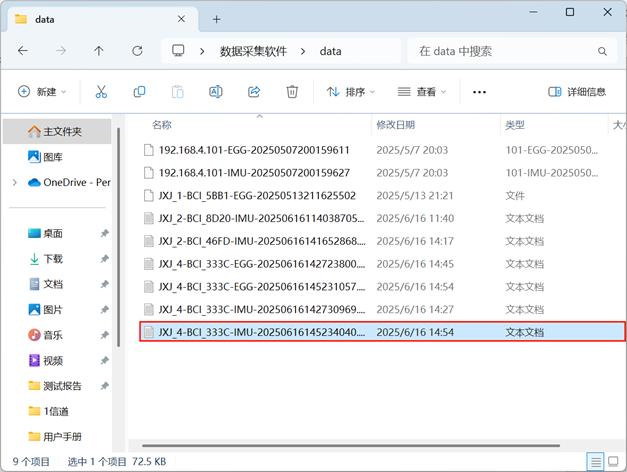Click the Share icon in toolbar
The width and height of the screenshot is (627, 472).
pyautogui.click(x=254, y=92)
